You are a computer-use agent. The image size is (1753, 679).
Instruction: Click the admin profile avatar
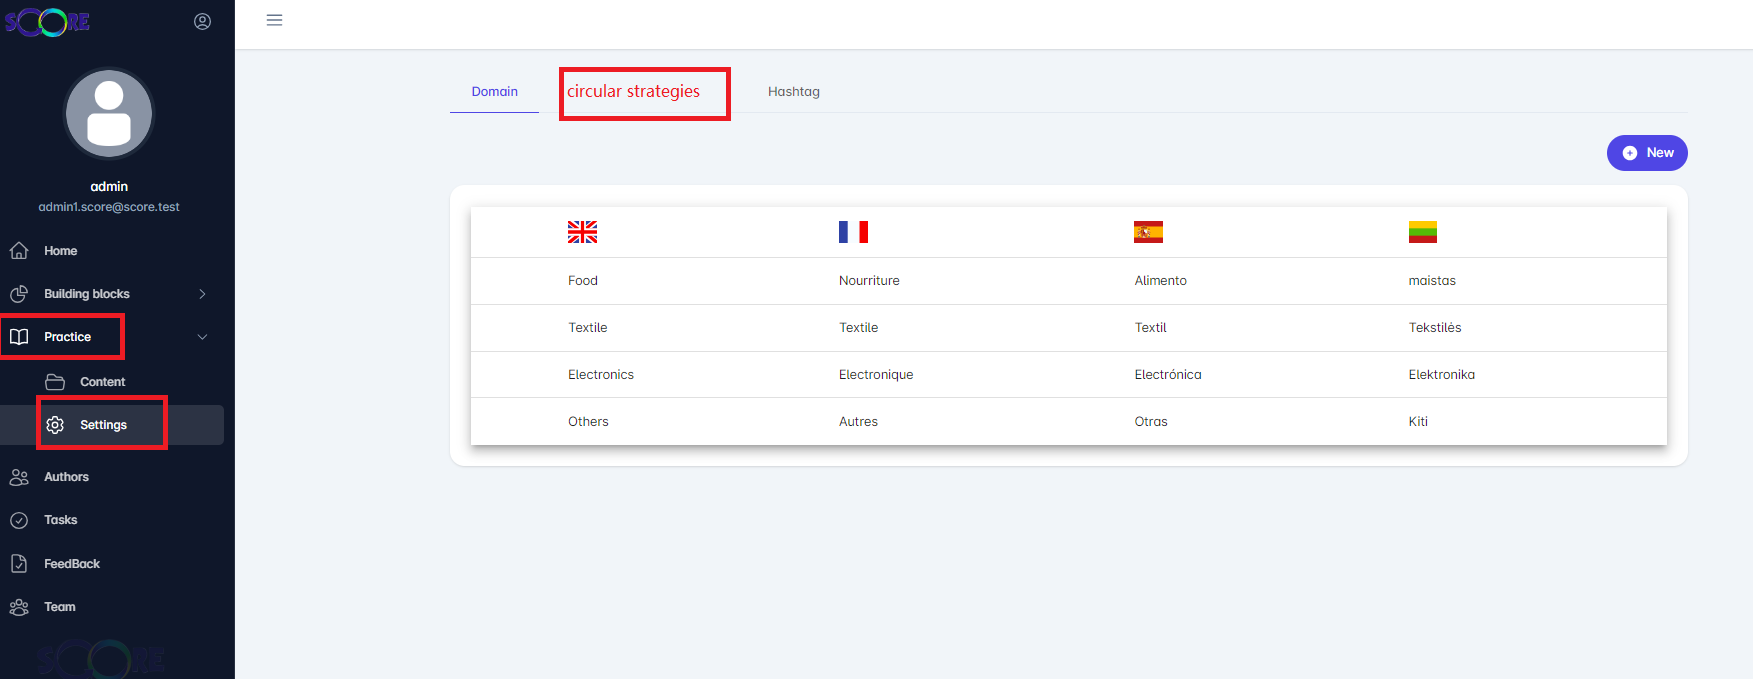[109, 113]
